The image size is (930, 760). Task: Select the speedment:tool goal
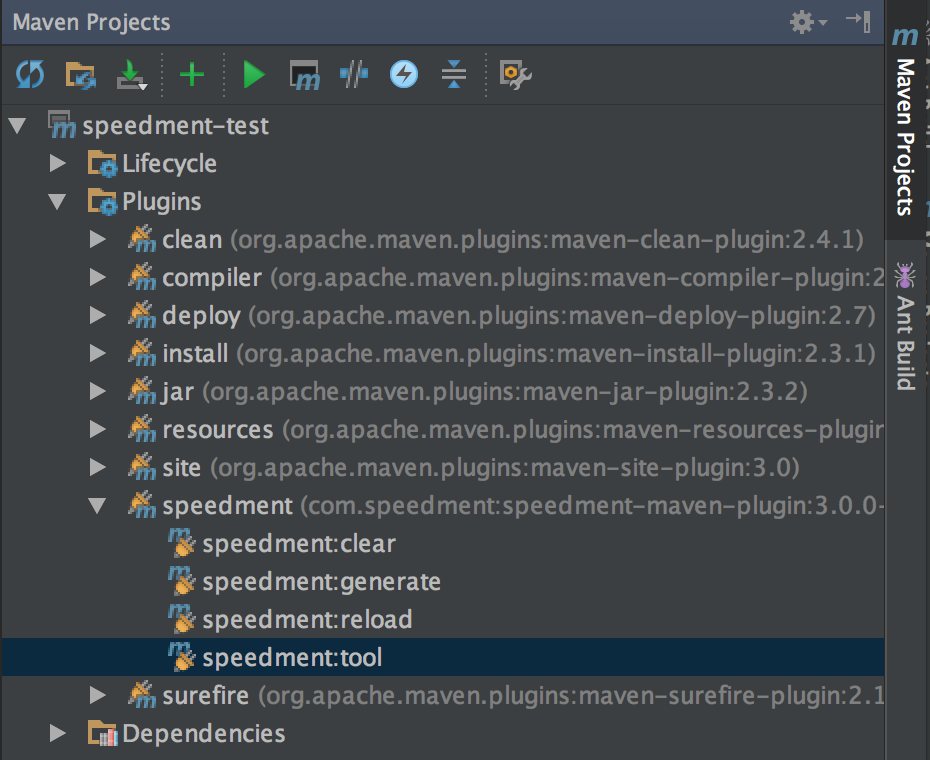point(292,658)
